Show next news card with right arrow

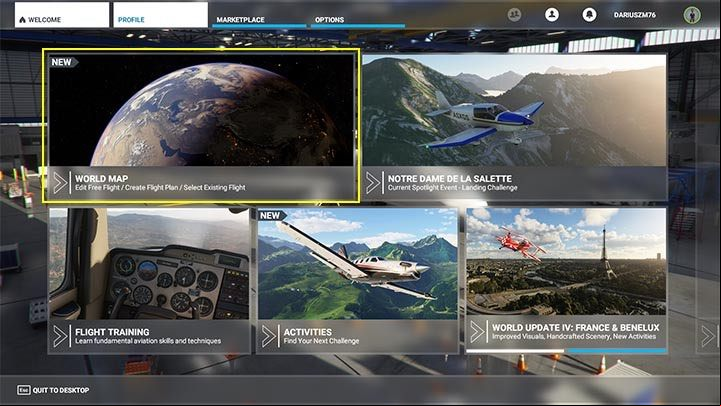point(708,336)
